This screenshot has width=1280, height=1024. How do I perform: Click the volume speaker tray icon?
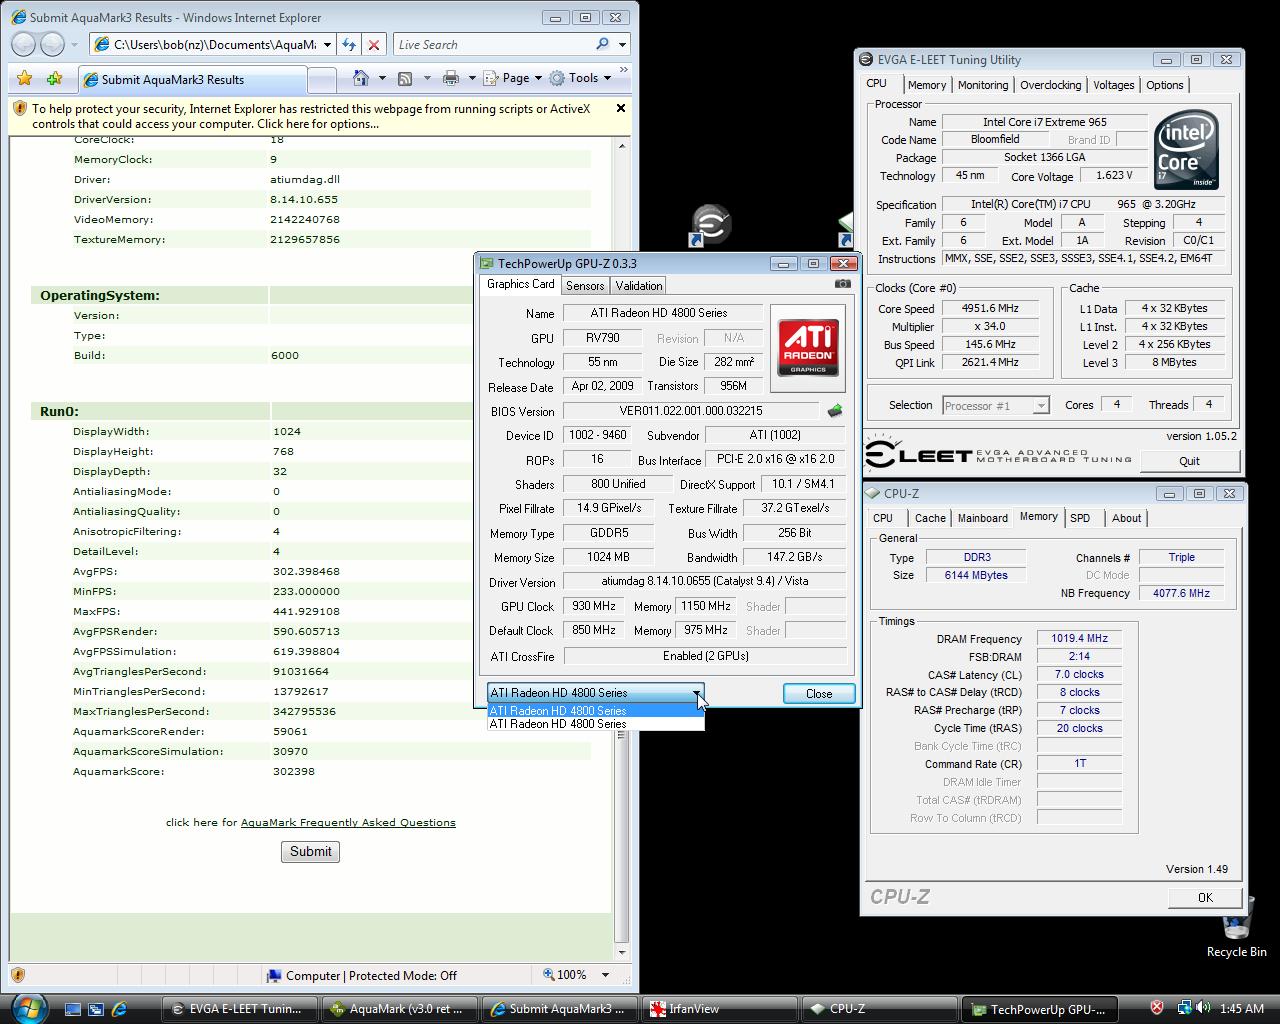[x=1204, y=1008]
